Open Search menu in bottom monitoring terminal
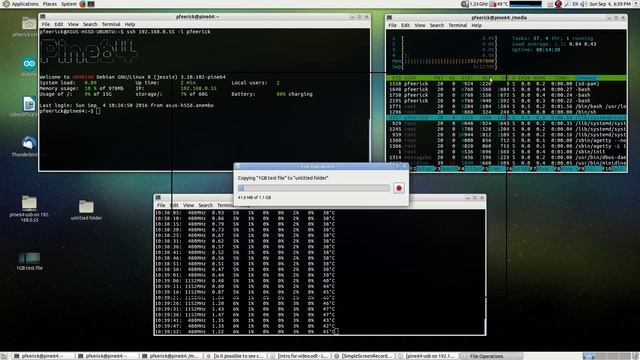640x360 pixels. tap(206, 205)
